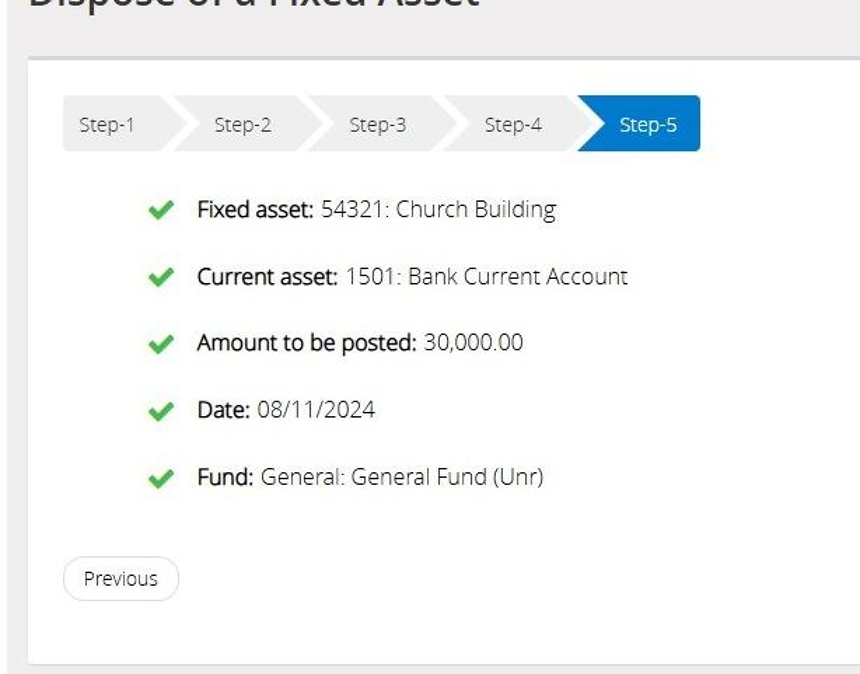Click the 08/11/2024 date value
The image size is (860, 674).
316,410
